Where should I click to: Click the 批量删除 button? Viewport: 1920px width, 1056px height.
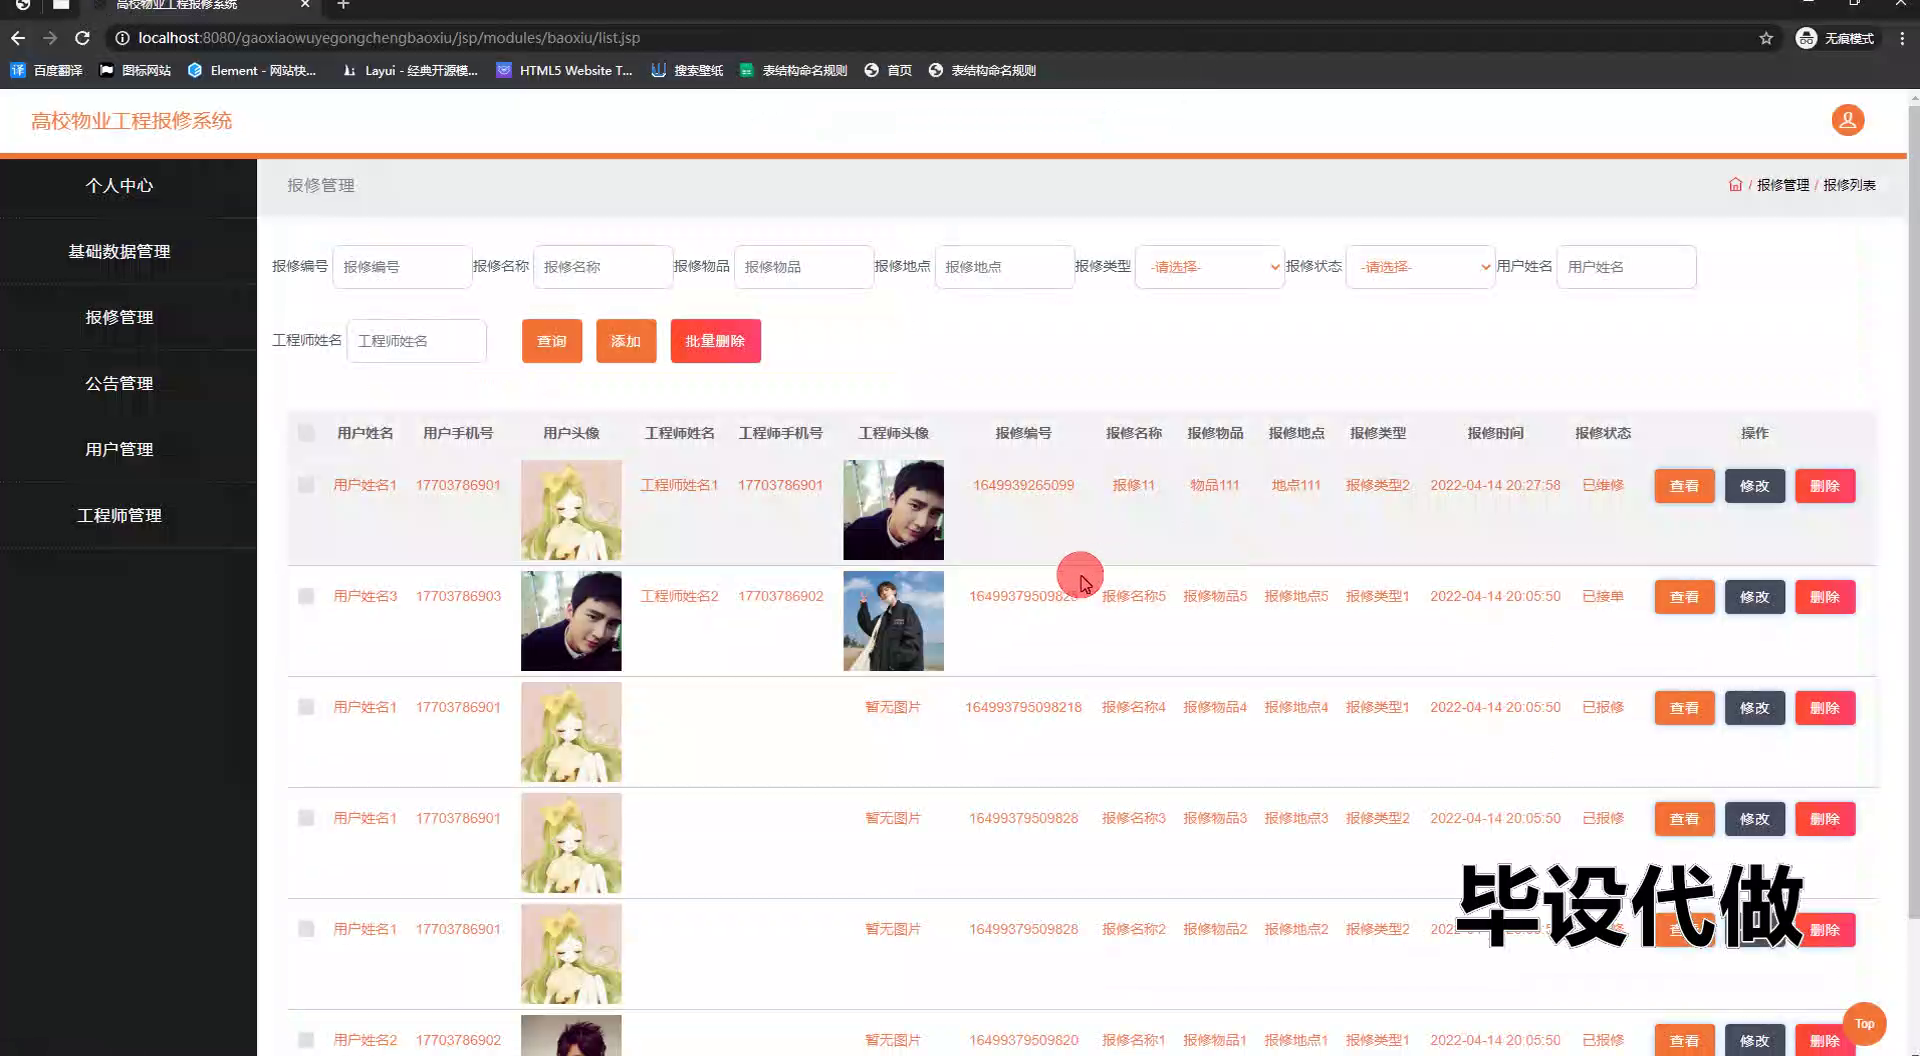[x=715, y=341]
